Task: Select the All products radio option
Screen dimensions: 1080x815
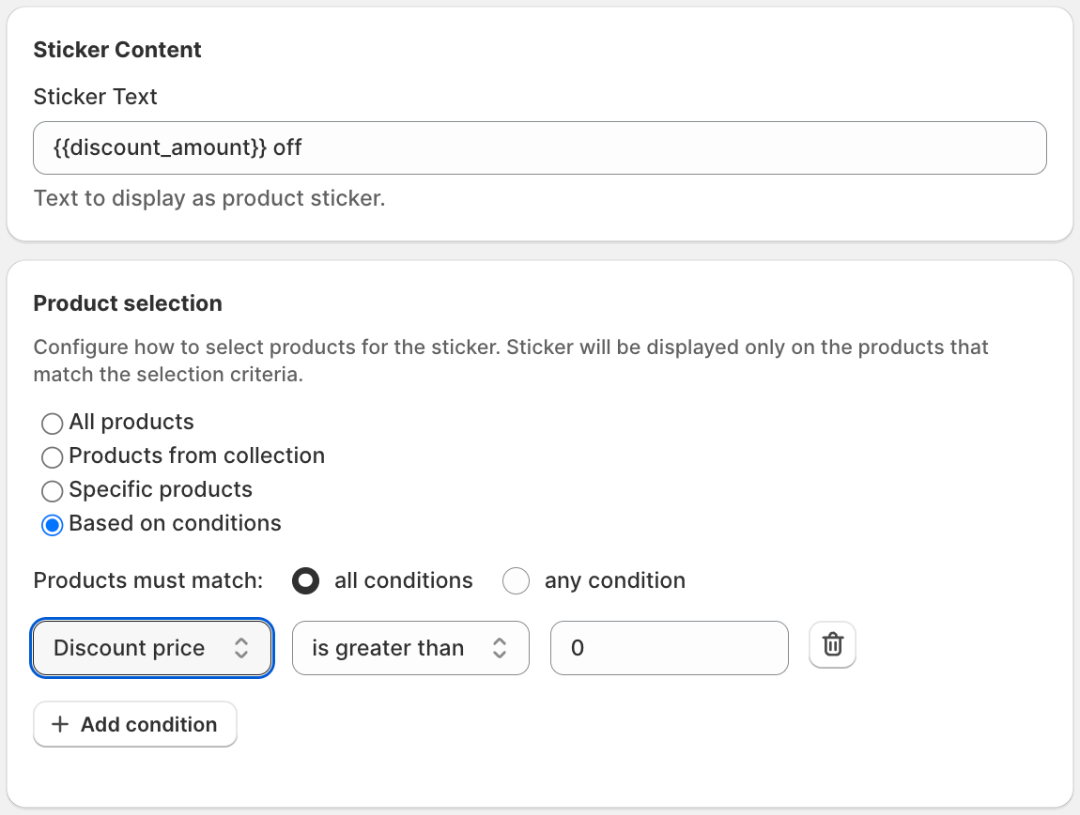Action: click(52, 423)
